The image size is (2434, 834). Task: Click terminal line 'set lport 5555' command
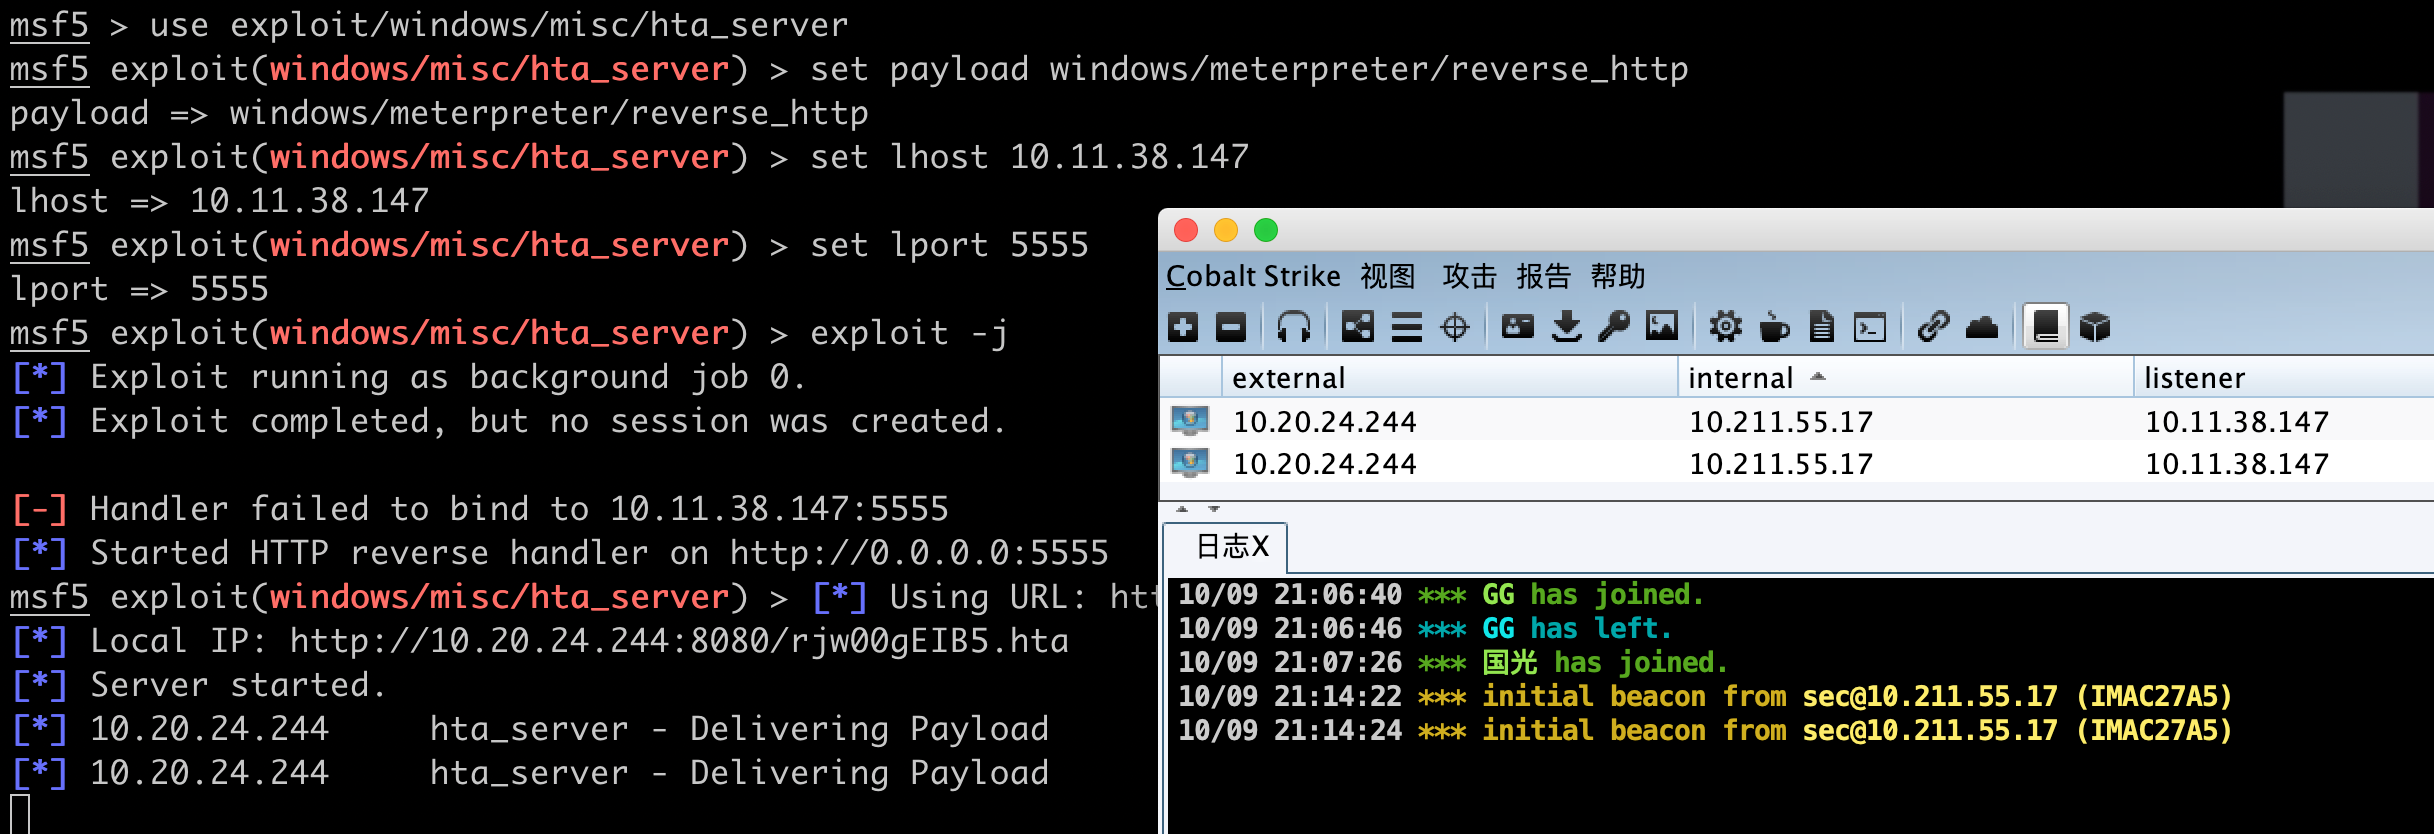949,244
